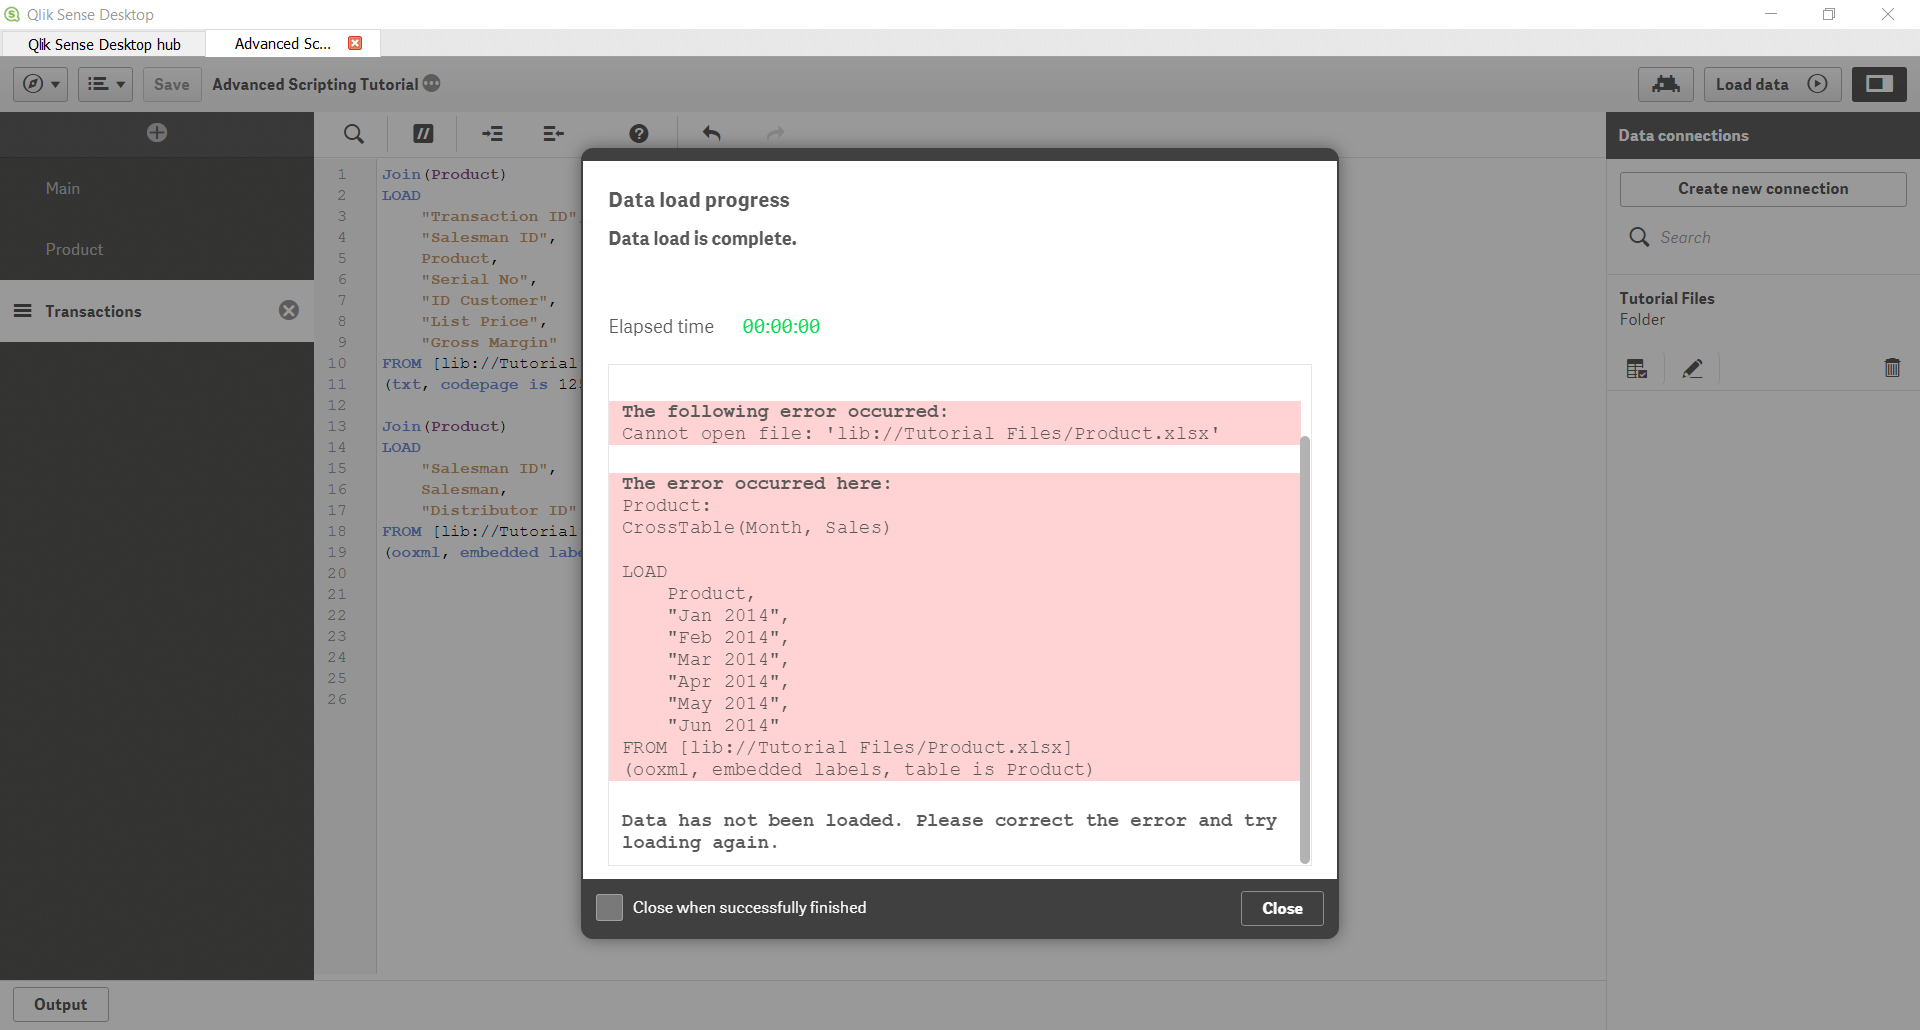This screenshot has height=1030, width=1920.
Task: Toggle comments on the script code
Action: point(421,133)
